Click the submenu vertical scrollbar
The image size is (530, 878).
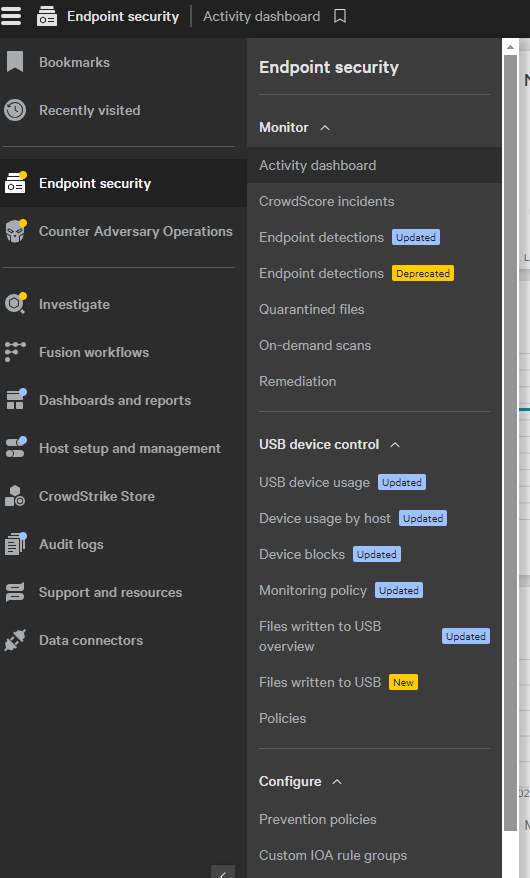[510, 442]
